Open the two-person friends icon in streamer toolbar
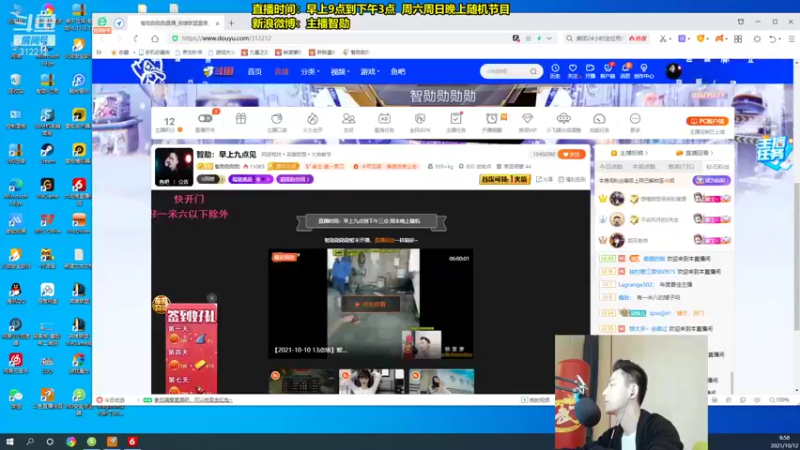This screenshot has width=800, height=450. tap(348, 119)
